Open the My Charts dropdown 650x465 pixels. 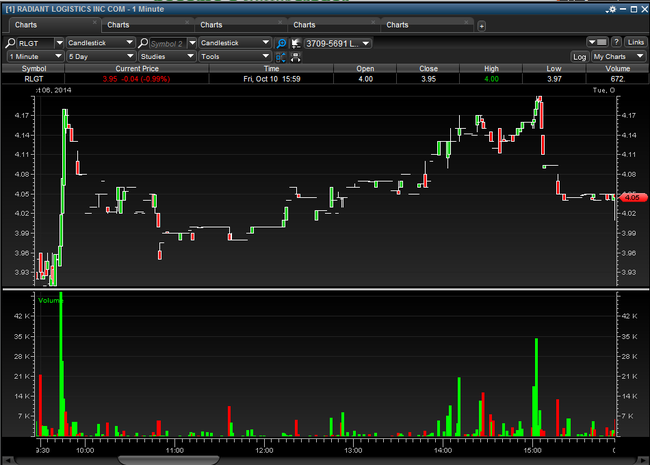(x=618, y=57)
